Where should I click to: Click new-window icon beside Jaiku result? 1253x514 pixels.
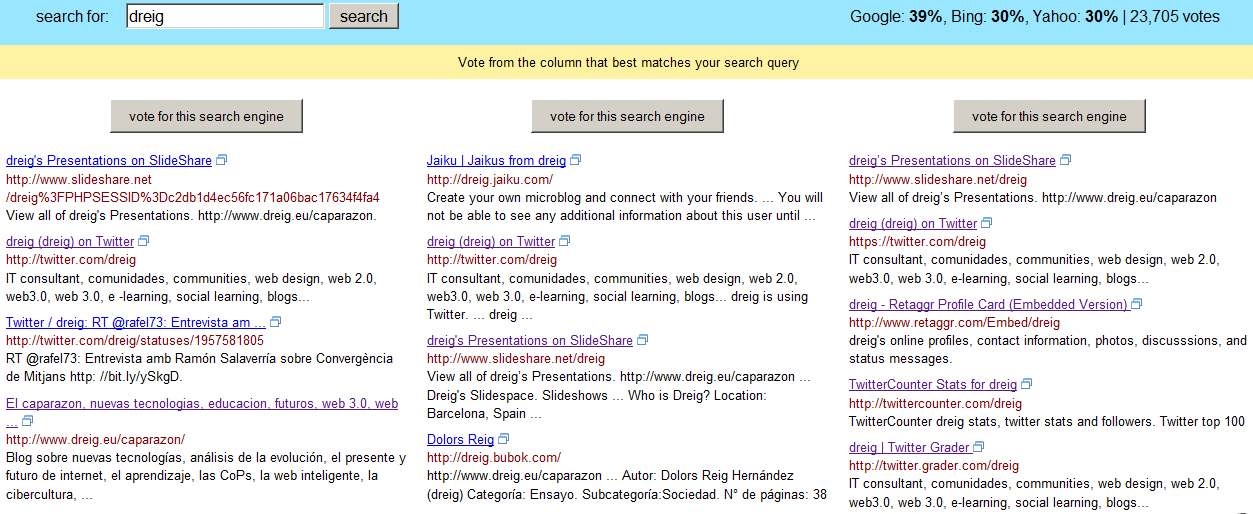(576, 160)
